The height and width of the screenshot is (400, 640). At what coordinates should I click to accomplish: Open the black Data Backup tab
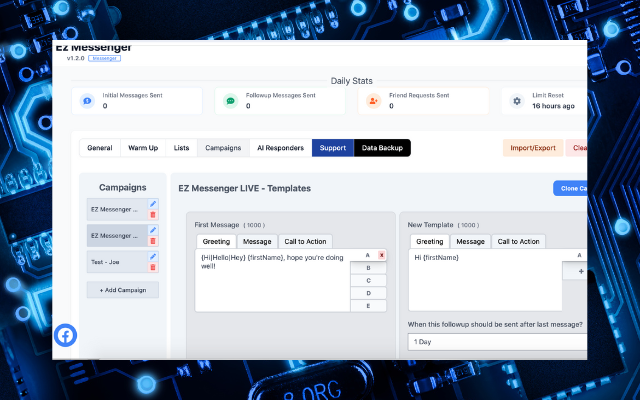click(382, 148)
